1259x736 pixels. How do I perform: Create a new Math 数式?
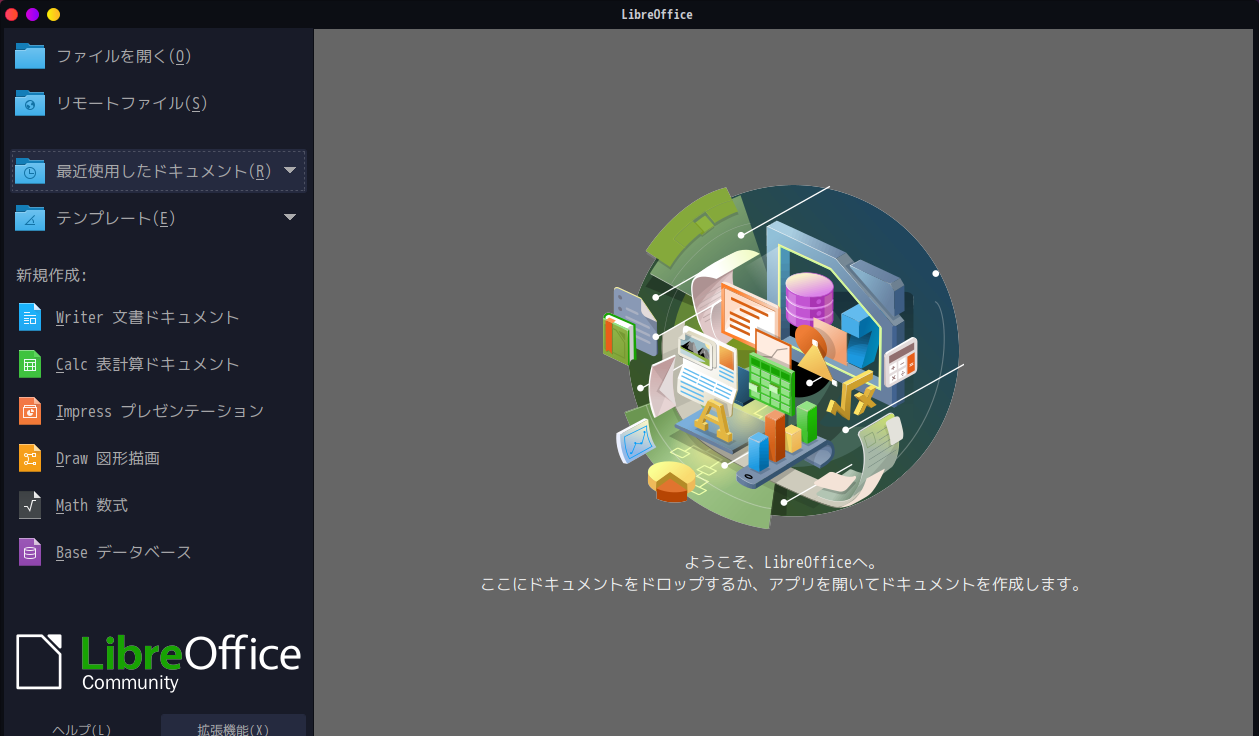pos(158,505)
